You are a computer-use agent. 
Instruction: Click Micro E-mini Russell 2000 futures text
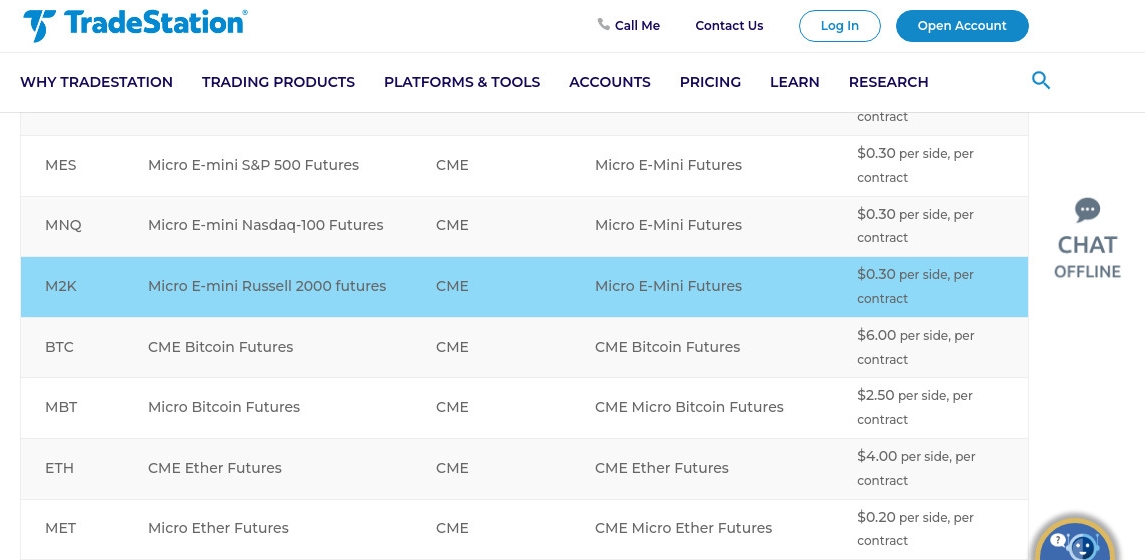267,286
